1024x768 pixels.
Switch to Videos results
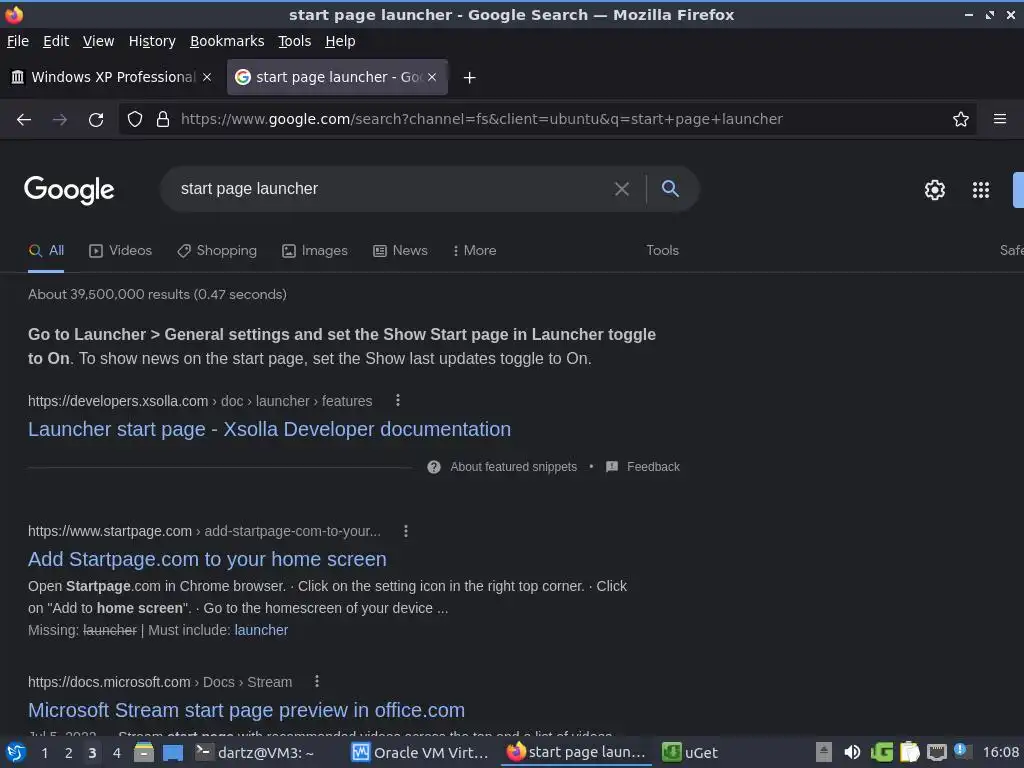[x=121, y=251]
